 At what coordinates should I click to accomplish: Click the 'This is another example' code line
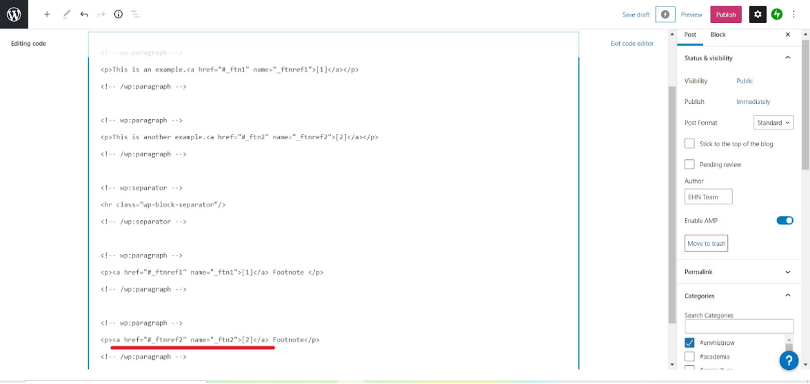tap(240, 137)
